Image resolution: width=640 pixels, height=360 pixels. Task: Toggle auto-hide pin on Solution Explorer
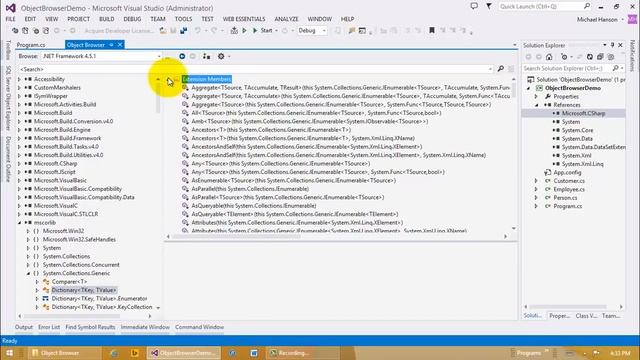pyautogui.click(x=612, y=45)
